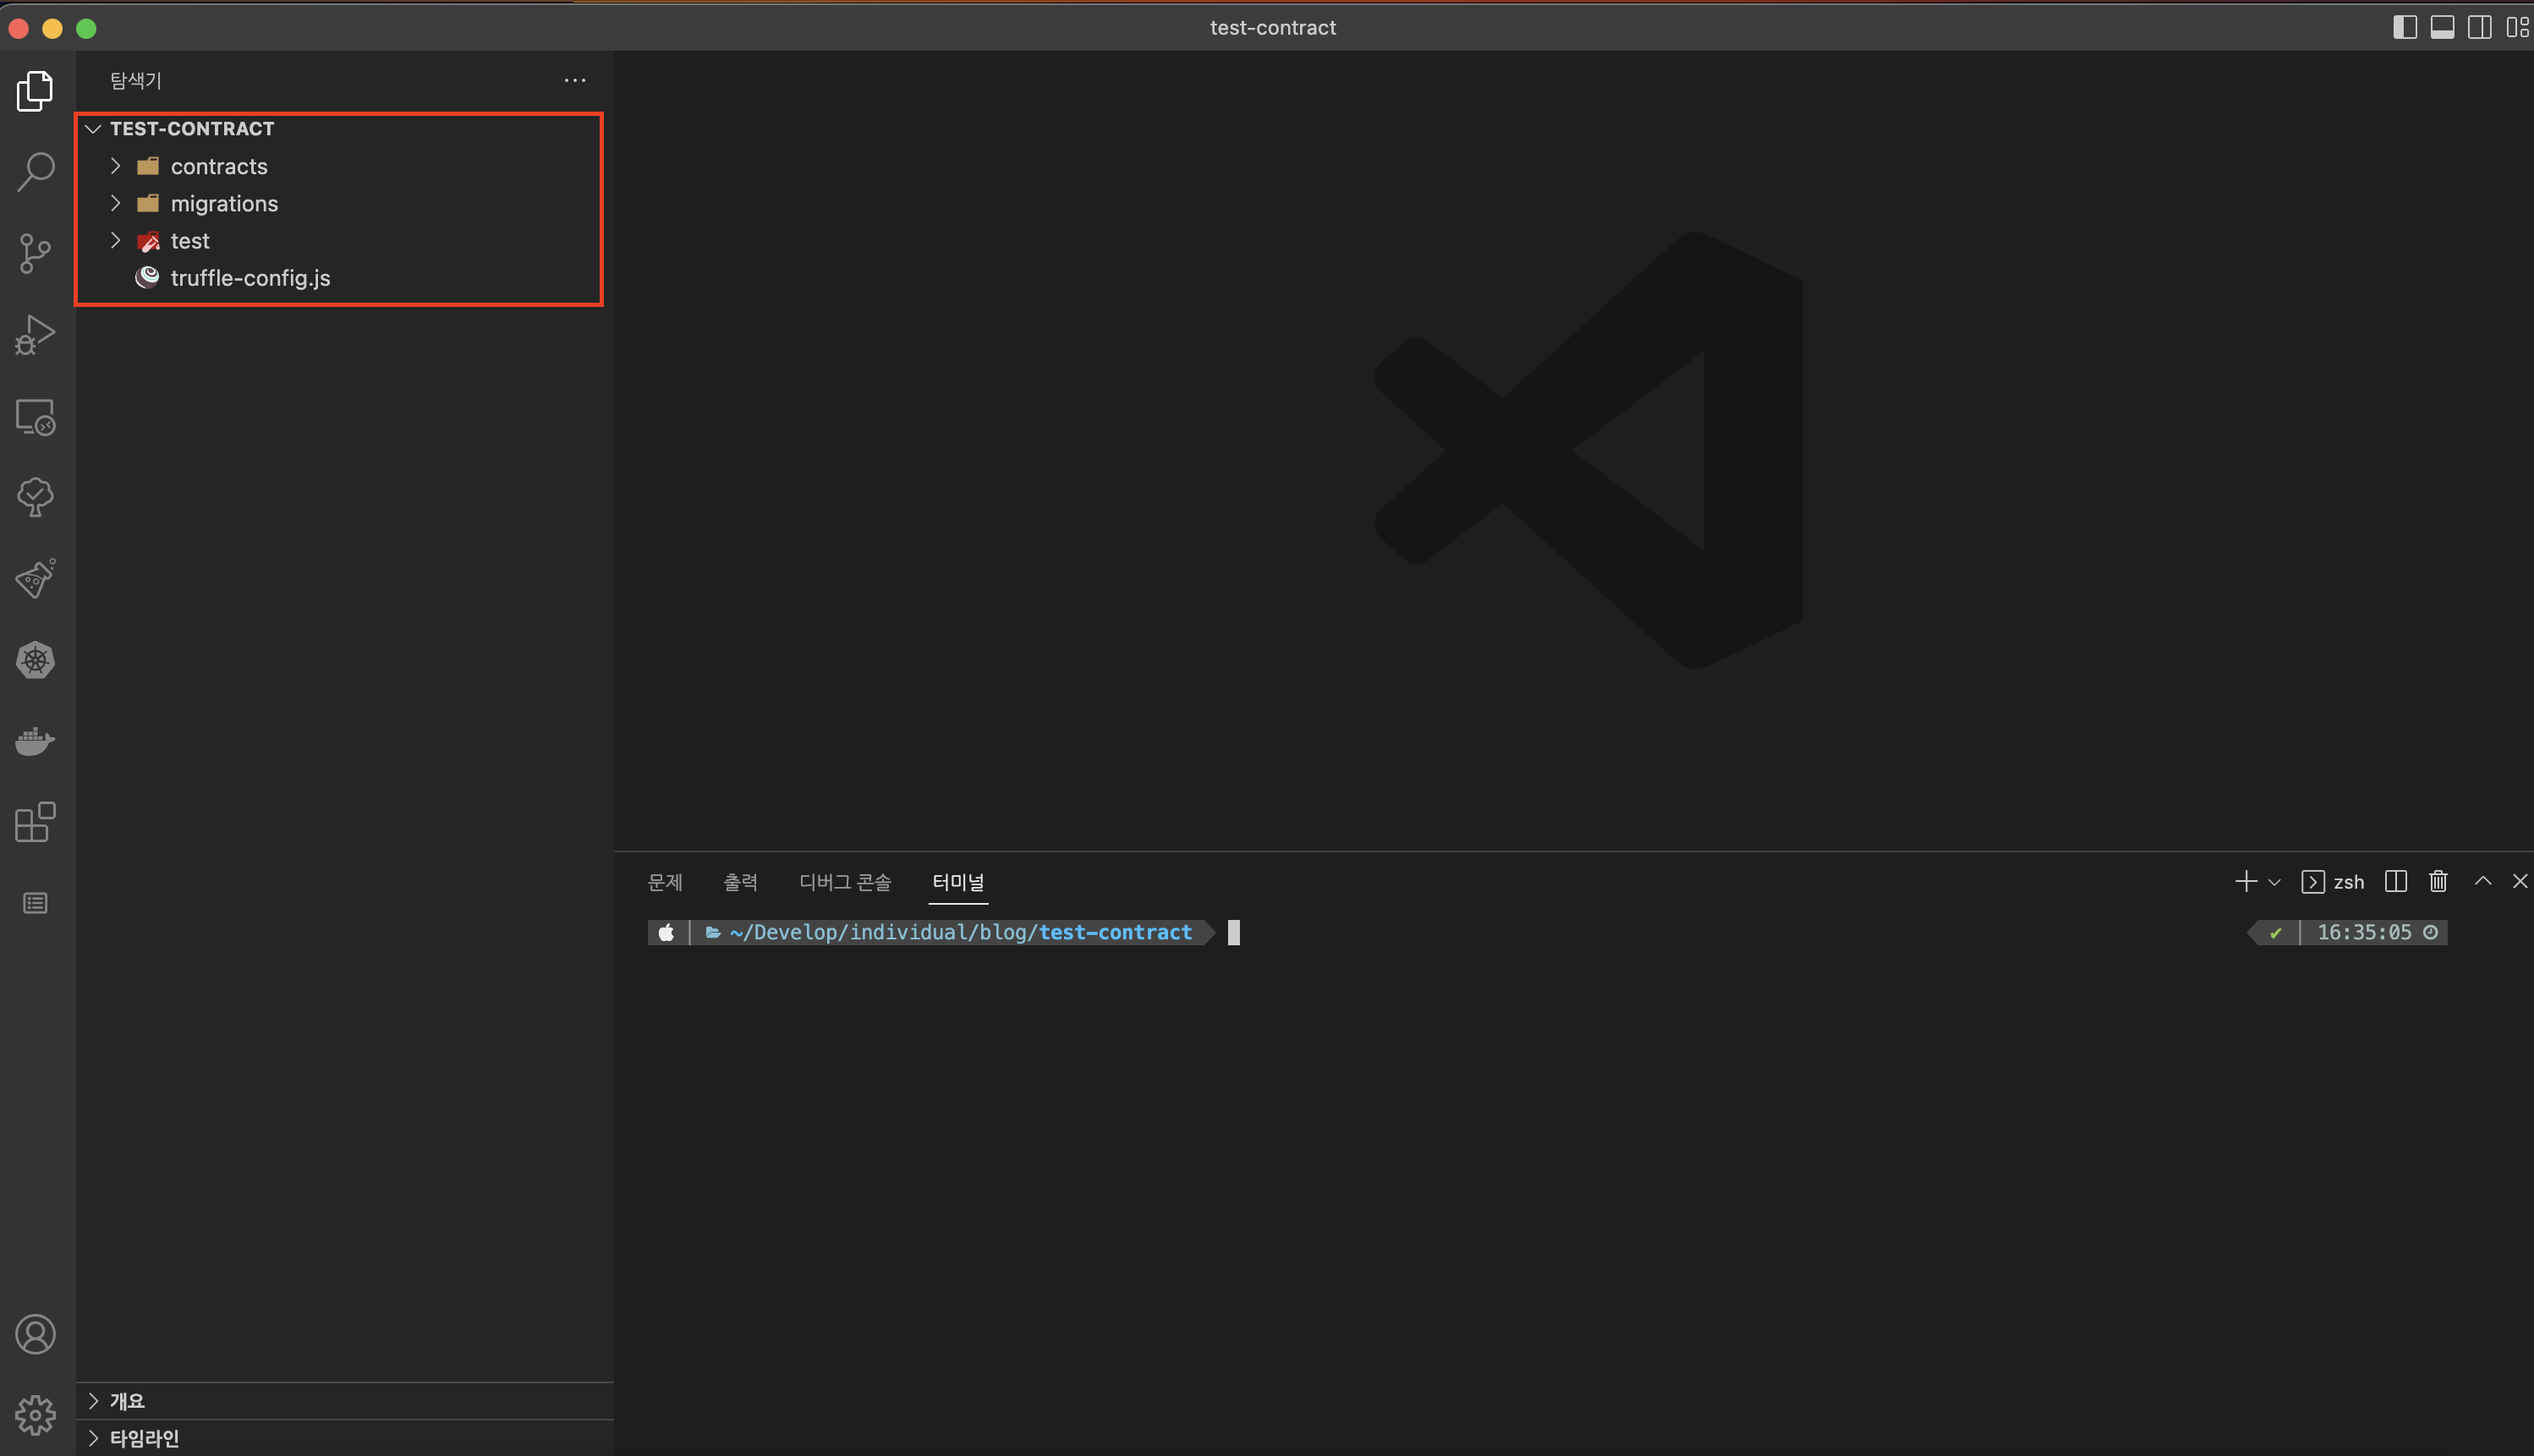
Task: Open the Kubernetes helm icon
Action: pyautogui.click(x=35, y=660)
